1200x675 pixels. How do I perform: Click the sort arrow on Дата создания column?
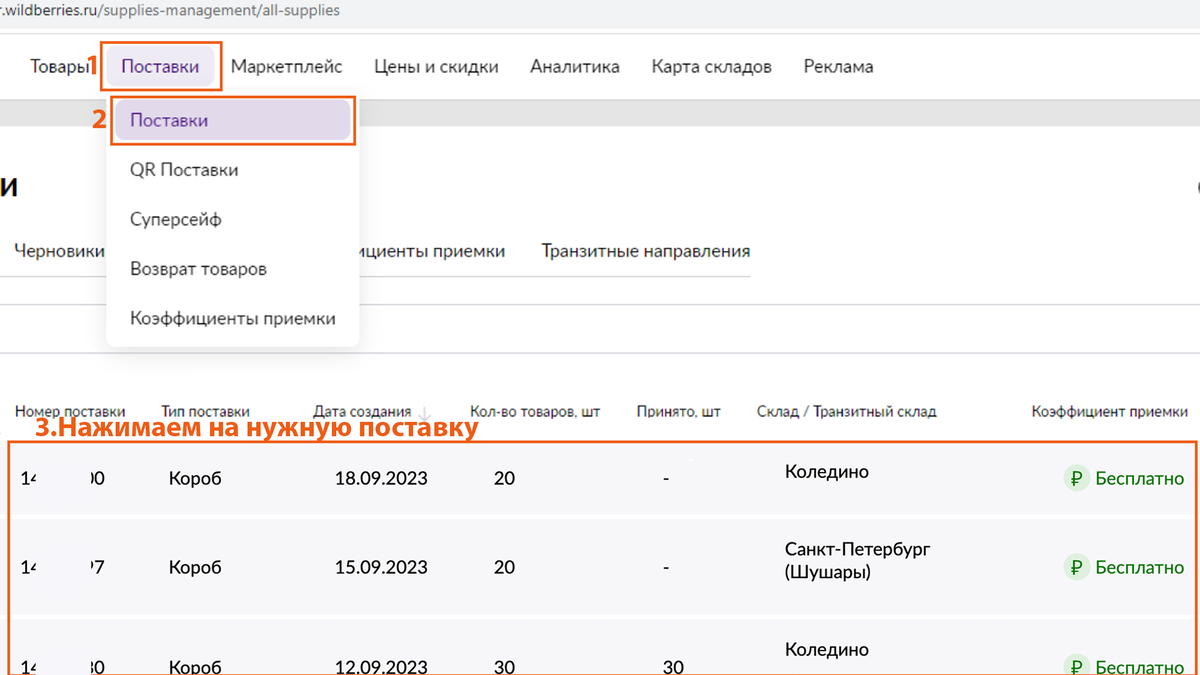click(424, 412)
